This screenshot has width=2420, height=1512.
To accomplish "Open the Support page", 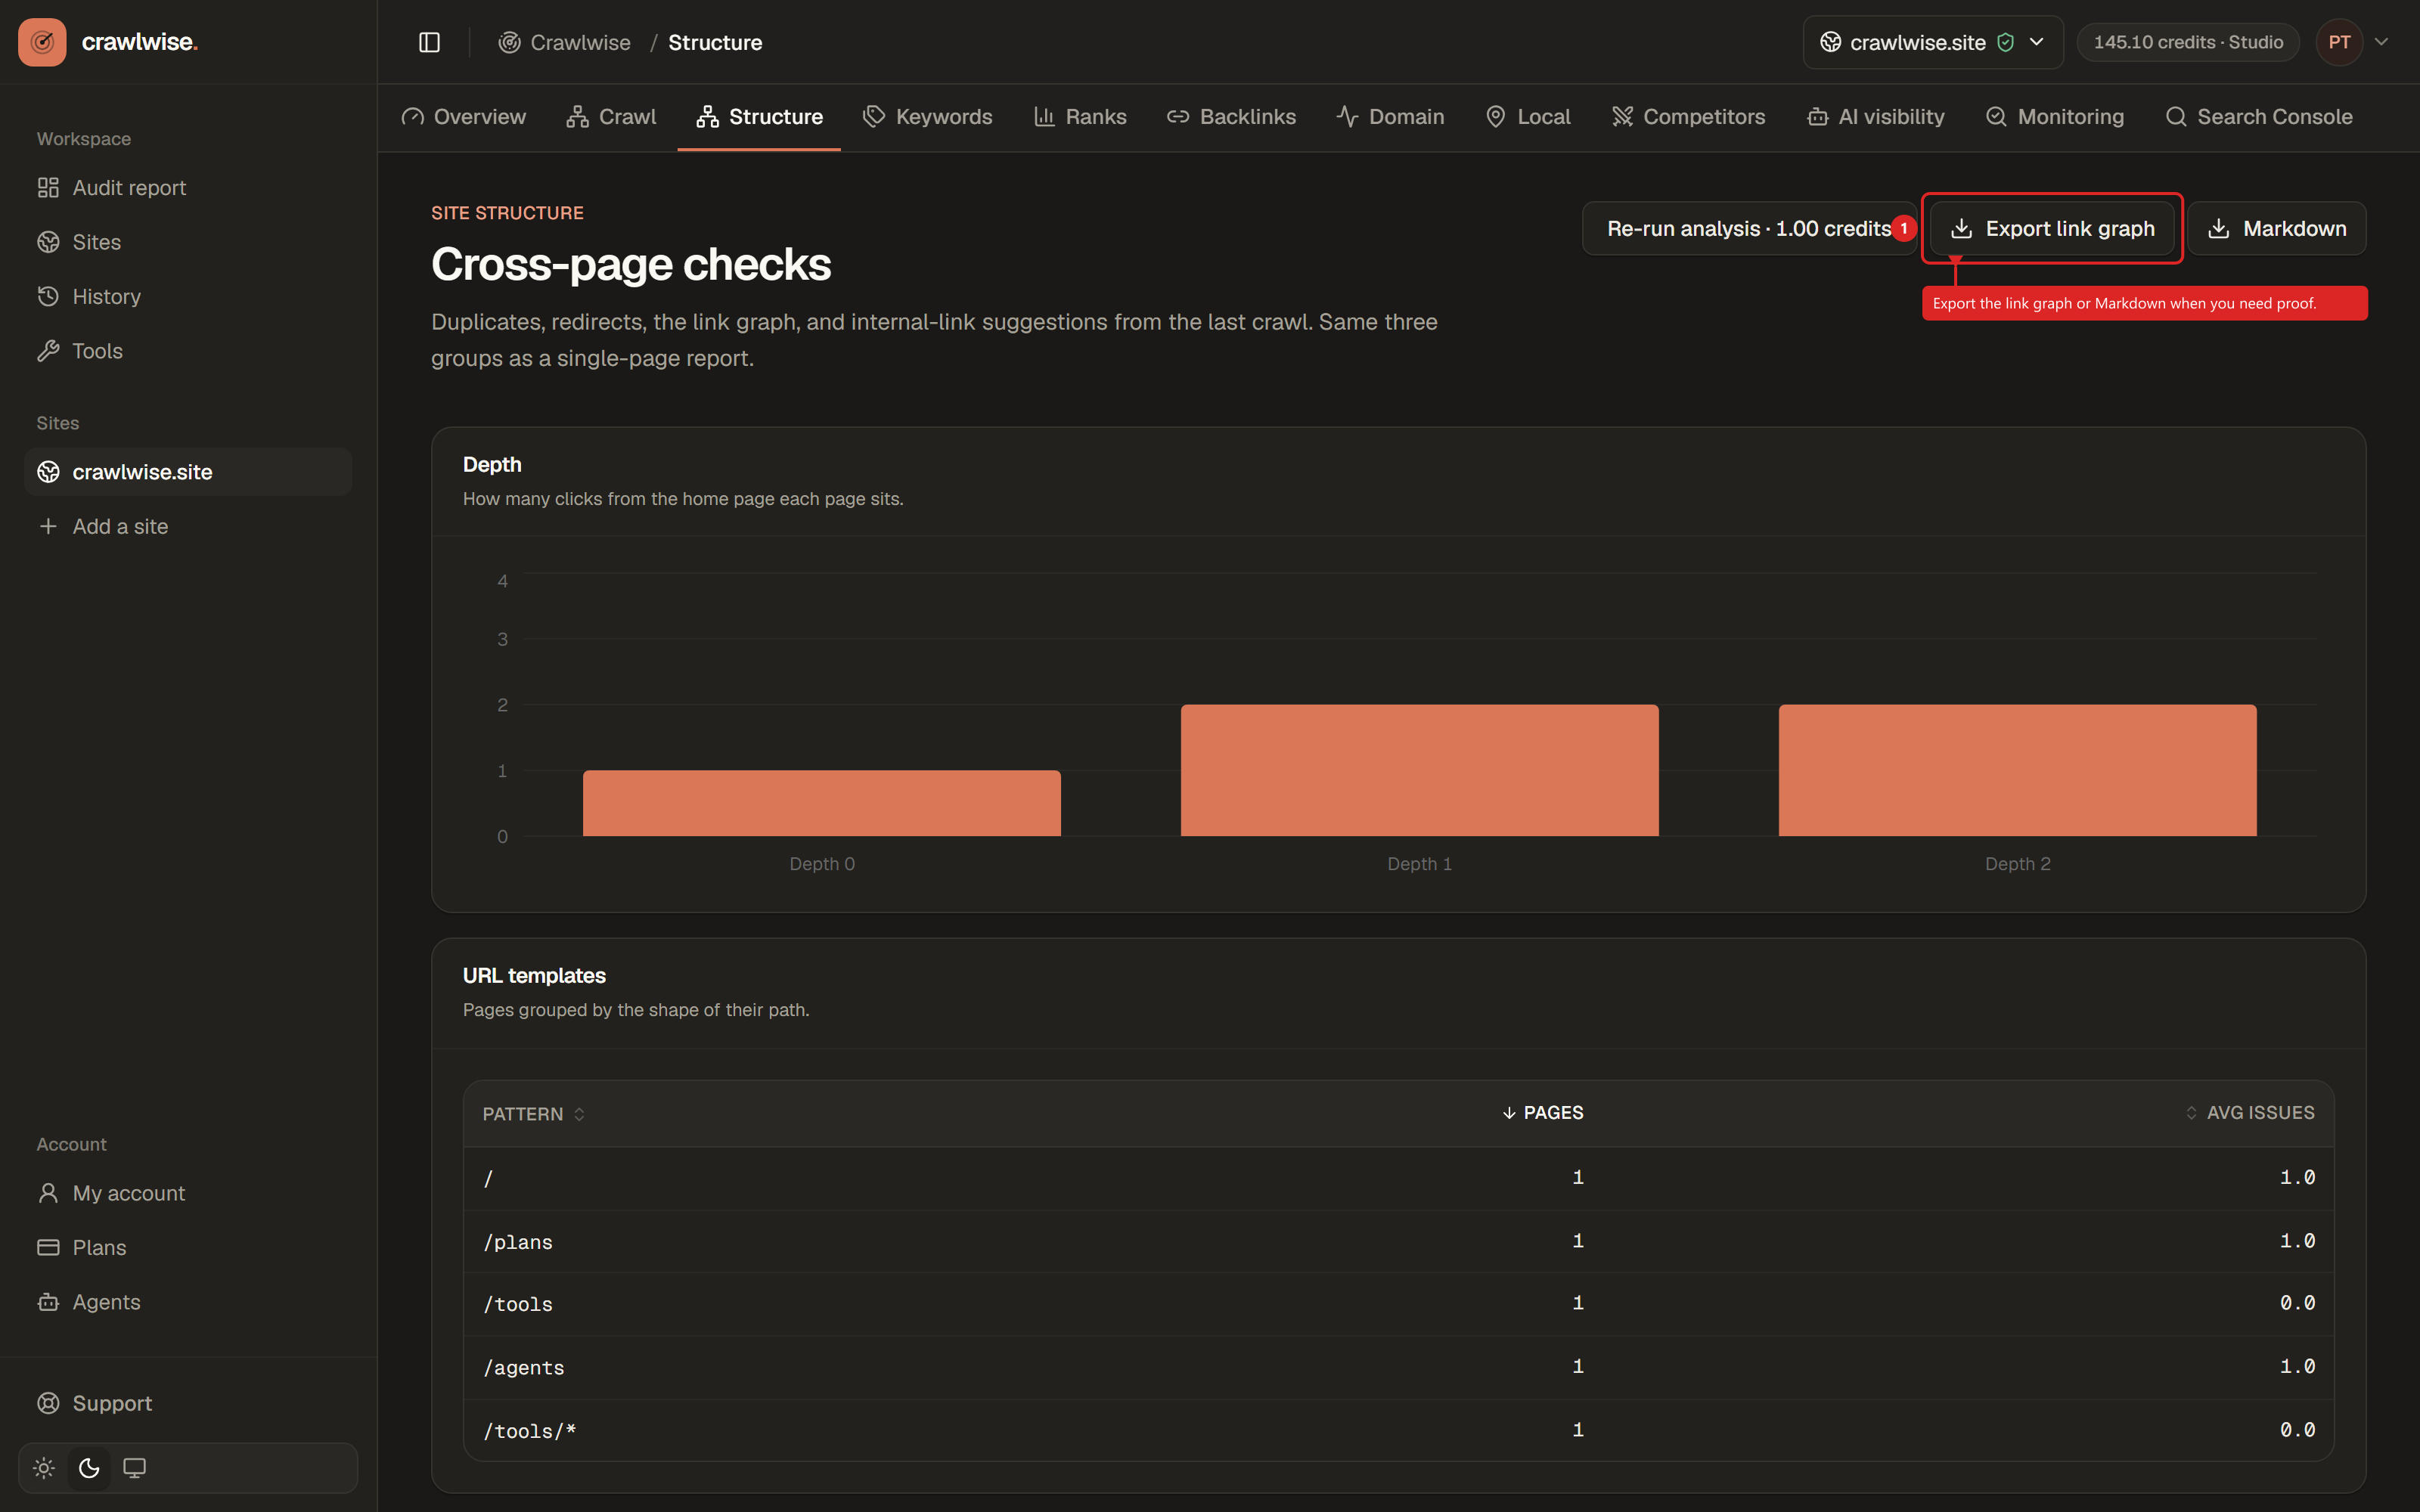I will (188, 1403).
